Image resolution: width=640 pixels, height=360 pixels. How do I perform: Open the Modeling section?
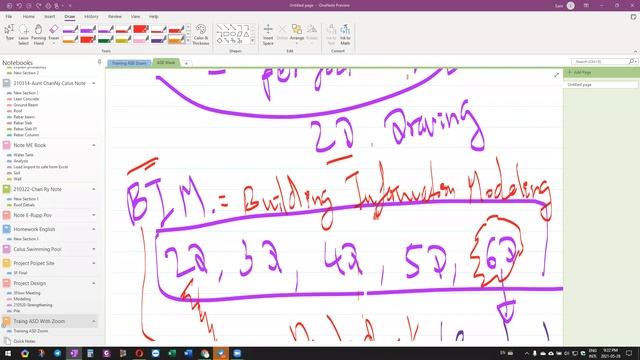(x=22, y=299)
